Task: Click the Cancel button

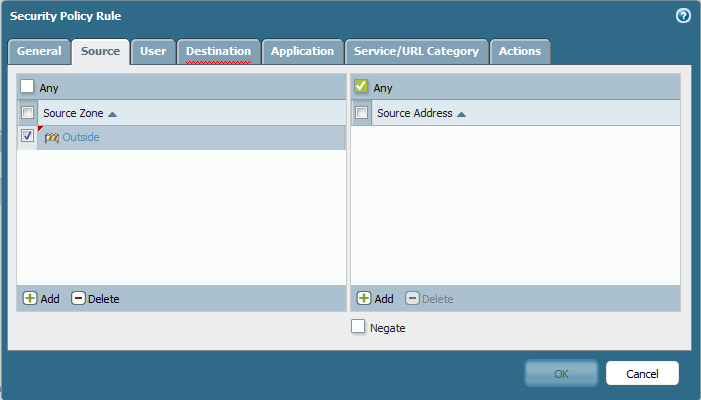Action: (642, 373)
